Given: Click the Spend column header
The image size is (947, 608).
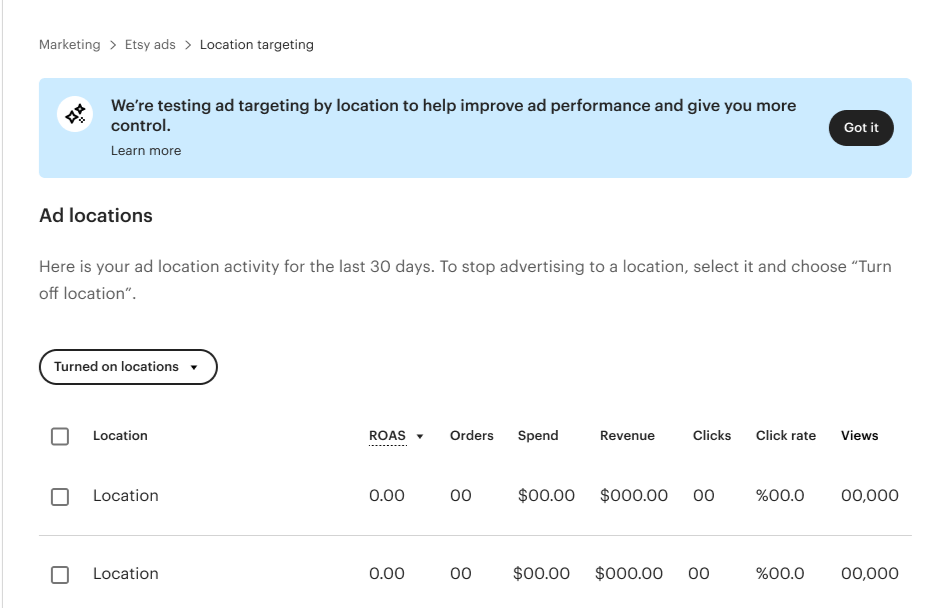Looking at the screenshot, I should coord(538,436).
